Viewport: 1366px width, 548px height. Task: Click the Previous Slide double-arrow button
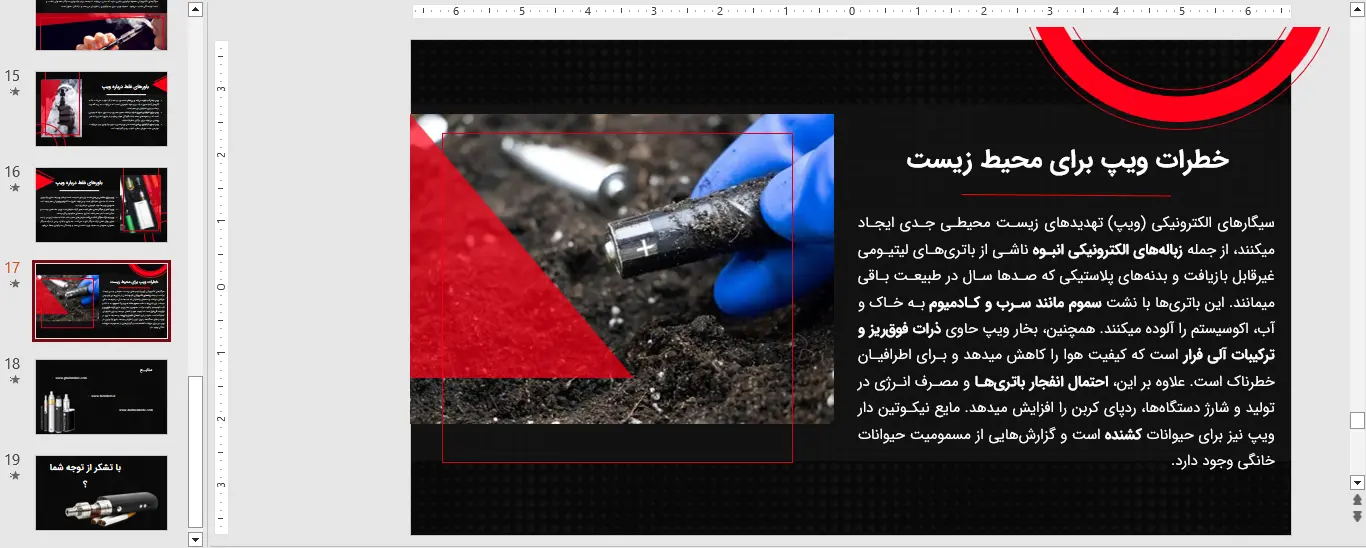pyautogui.click(x=1357, y=500)
